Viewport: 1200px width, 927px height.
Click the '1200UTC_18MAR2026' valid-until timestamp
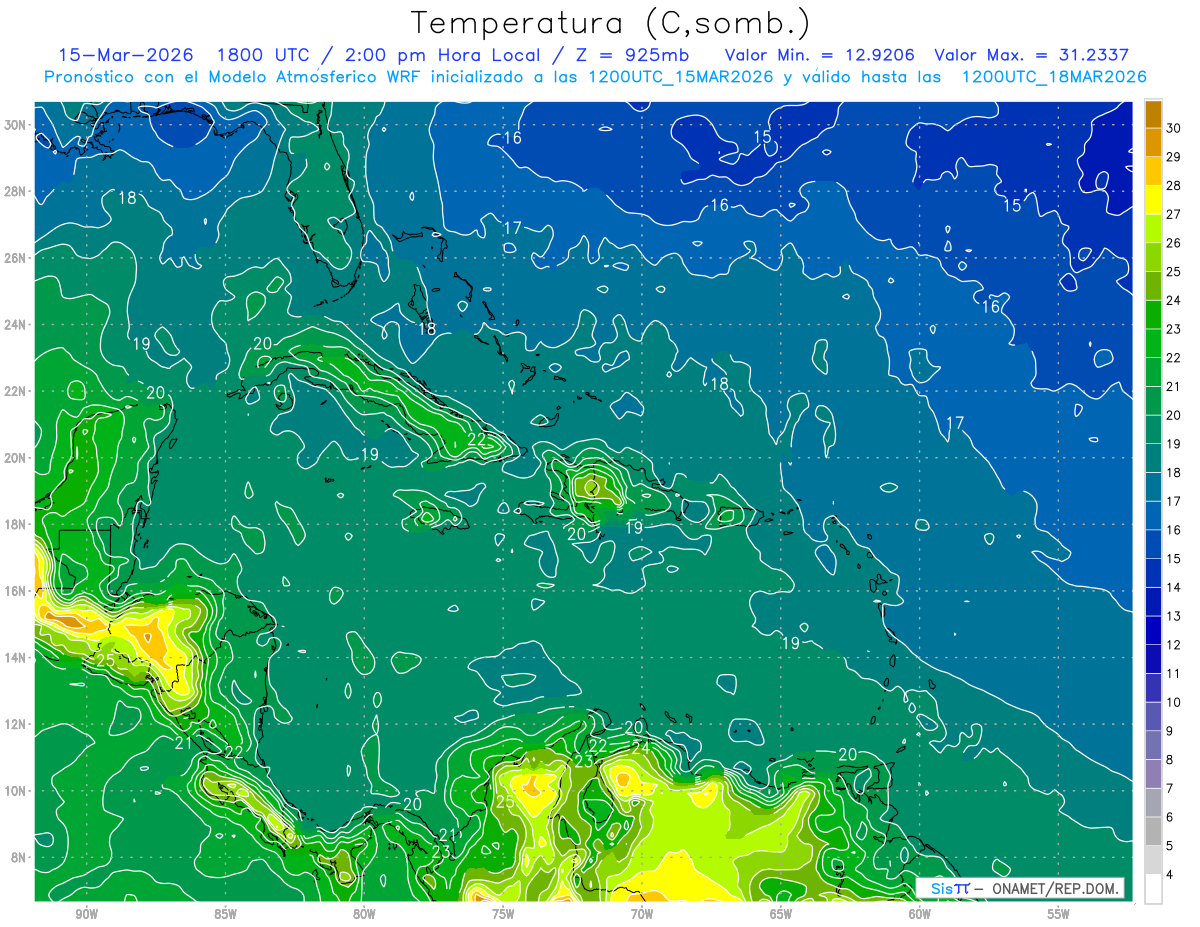1053,77
